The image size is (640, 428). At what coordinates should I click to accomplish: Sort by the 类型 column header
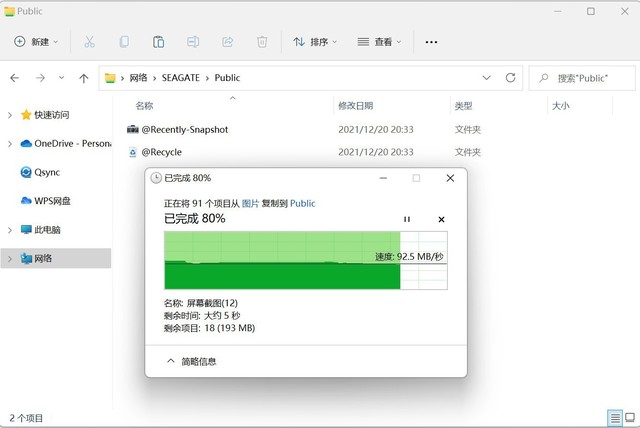click(x=464, y=106)
